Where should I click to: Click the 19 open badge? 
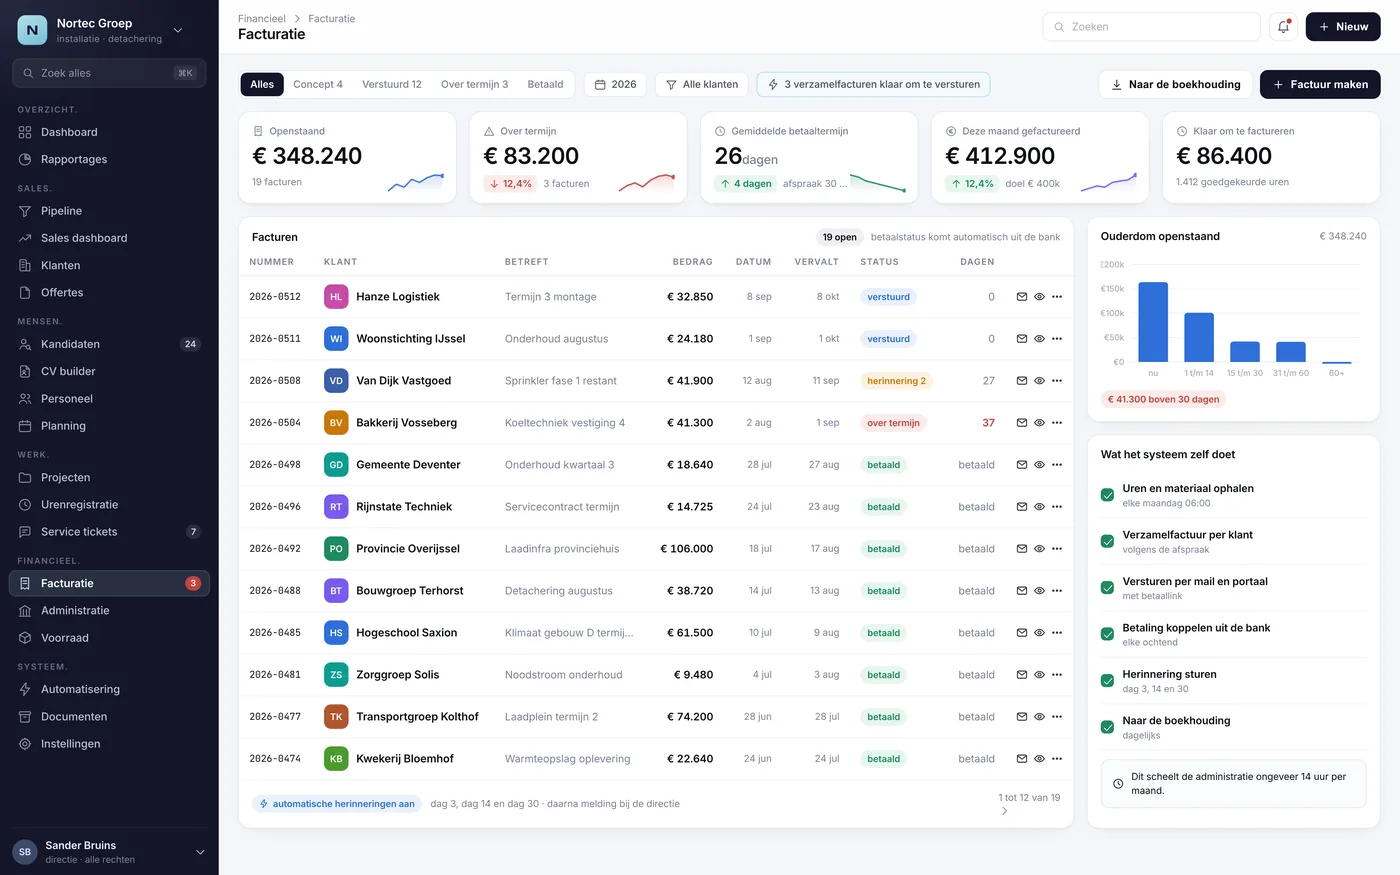pyautogui.click(x=840, y=237)
